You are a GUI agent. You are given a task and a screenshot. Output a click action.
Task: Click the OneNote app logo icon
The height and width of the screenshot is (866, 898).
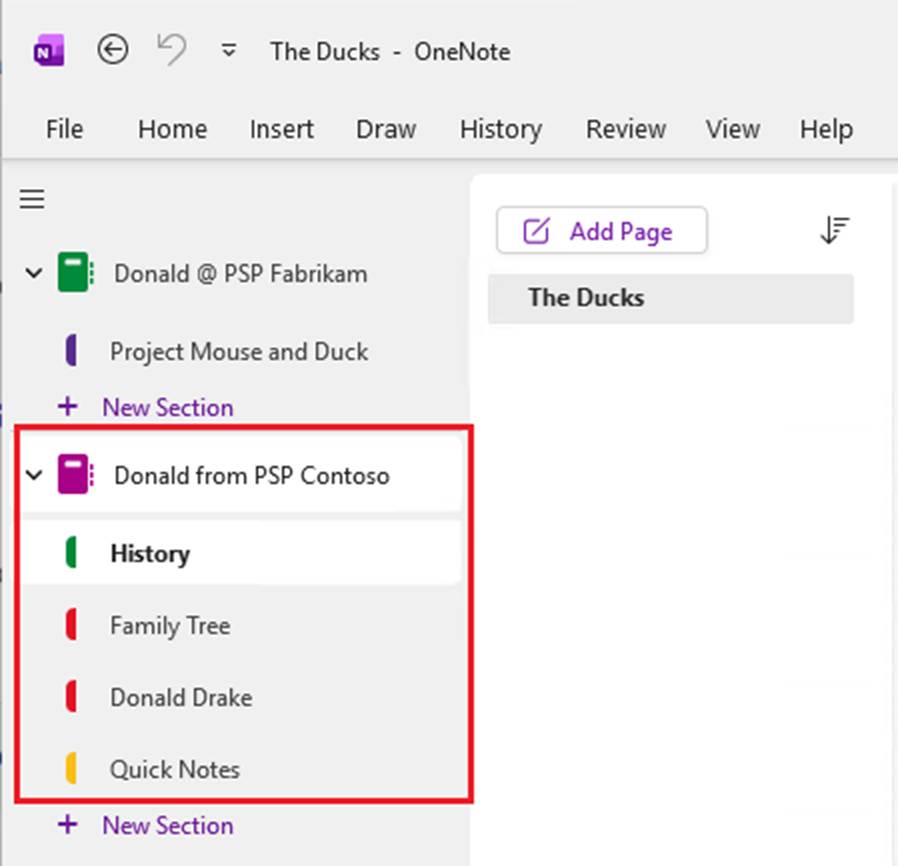point(49,51)
